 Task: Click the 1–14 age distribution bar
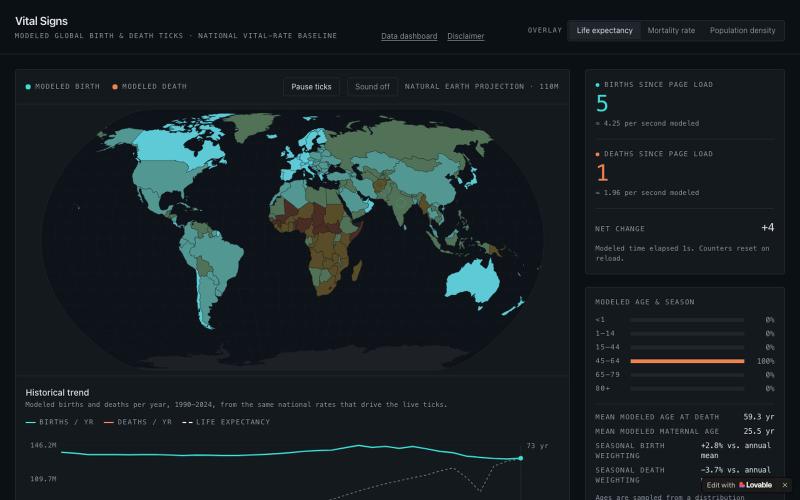[687, 334]
